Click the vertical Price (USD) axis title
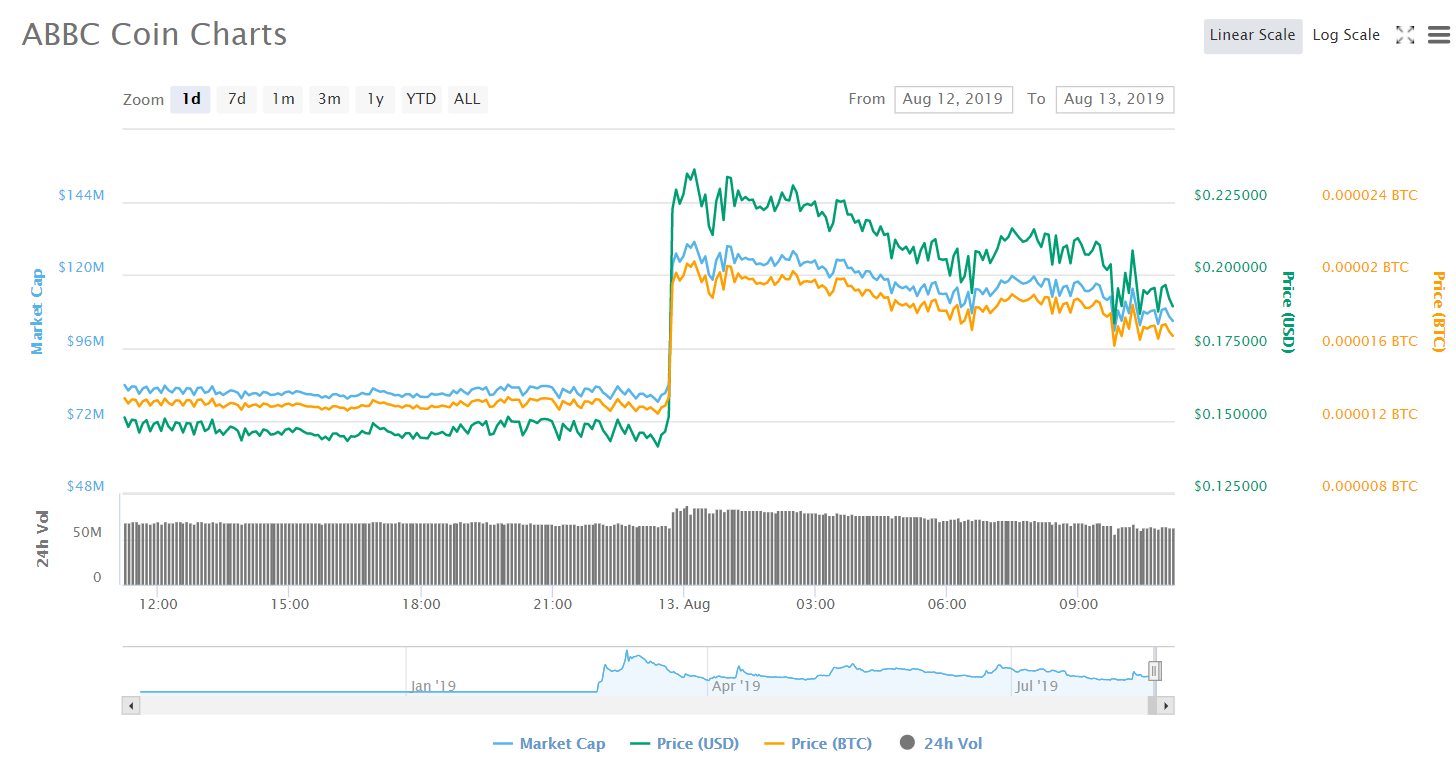This screenshot has width=1456, height=757. 1288,312
